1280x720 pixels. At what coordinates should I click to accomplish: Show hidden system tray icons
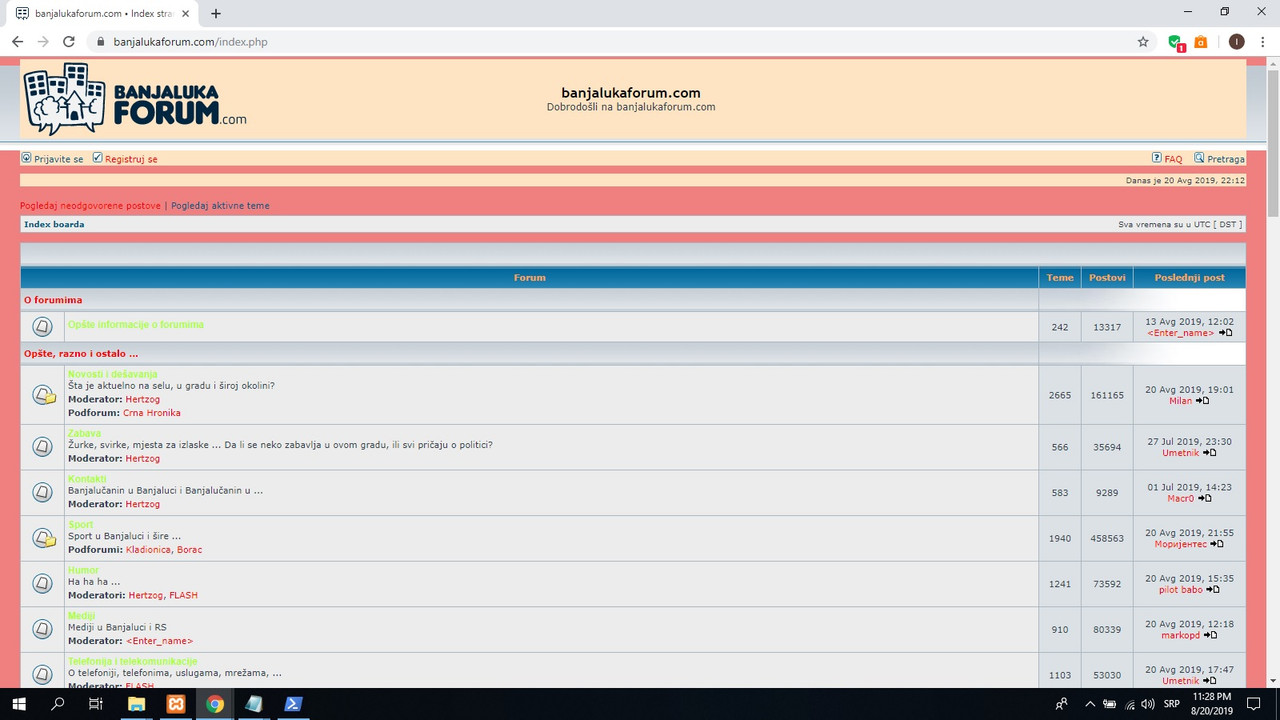[x=1089, y=704]
